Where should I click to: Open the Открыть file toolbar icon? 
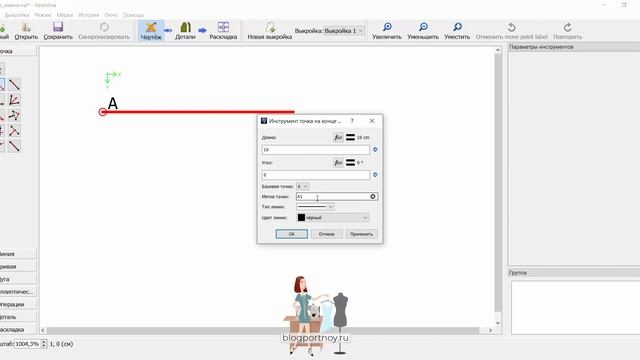pos(26,31)
